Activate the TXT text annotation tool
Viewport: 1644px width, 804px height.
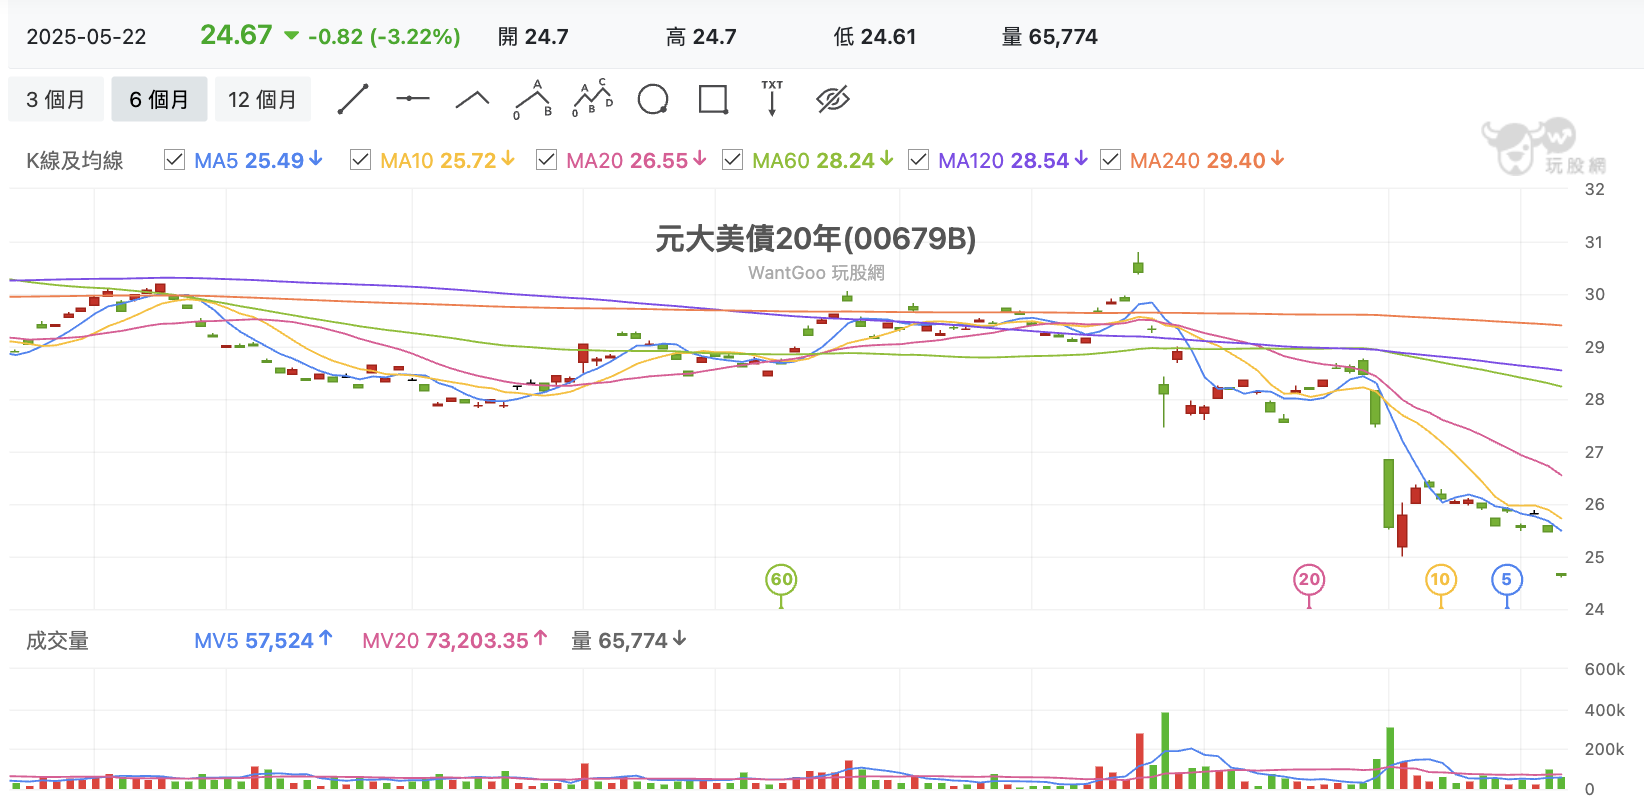[x=772, y=98]
